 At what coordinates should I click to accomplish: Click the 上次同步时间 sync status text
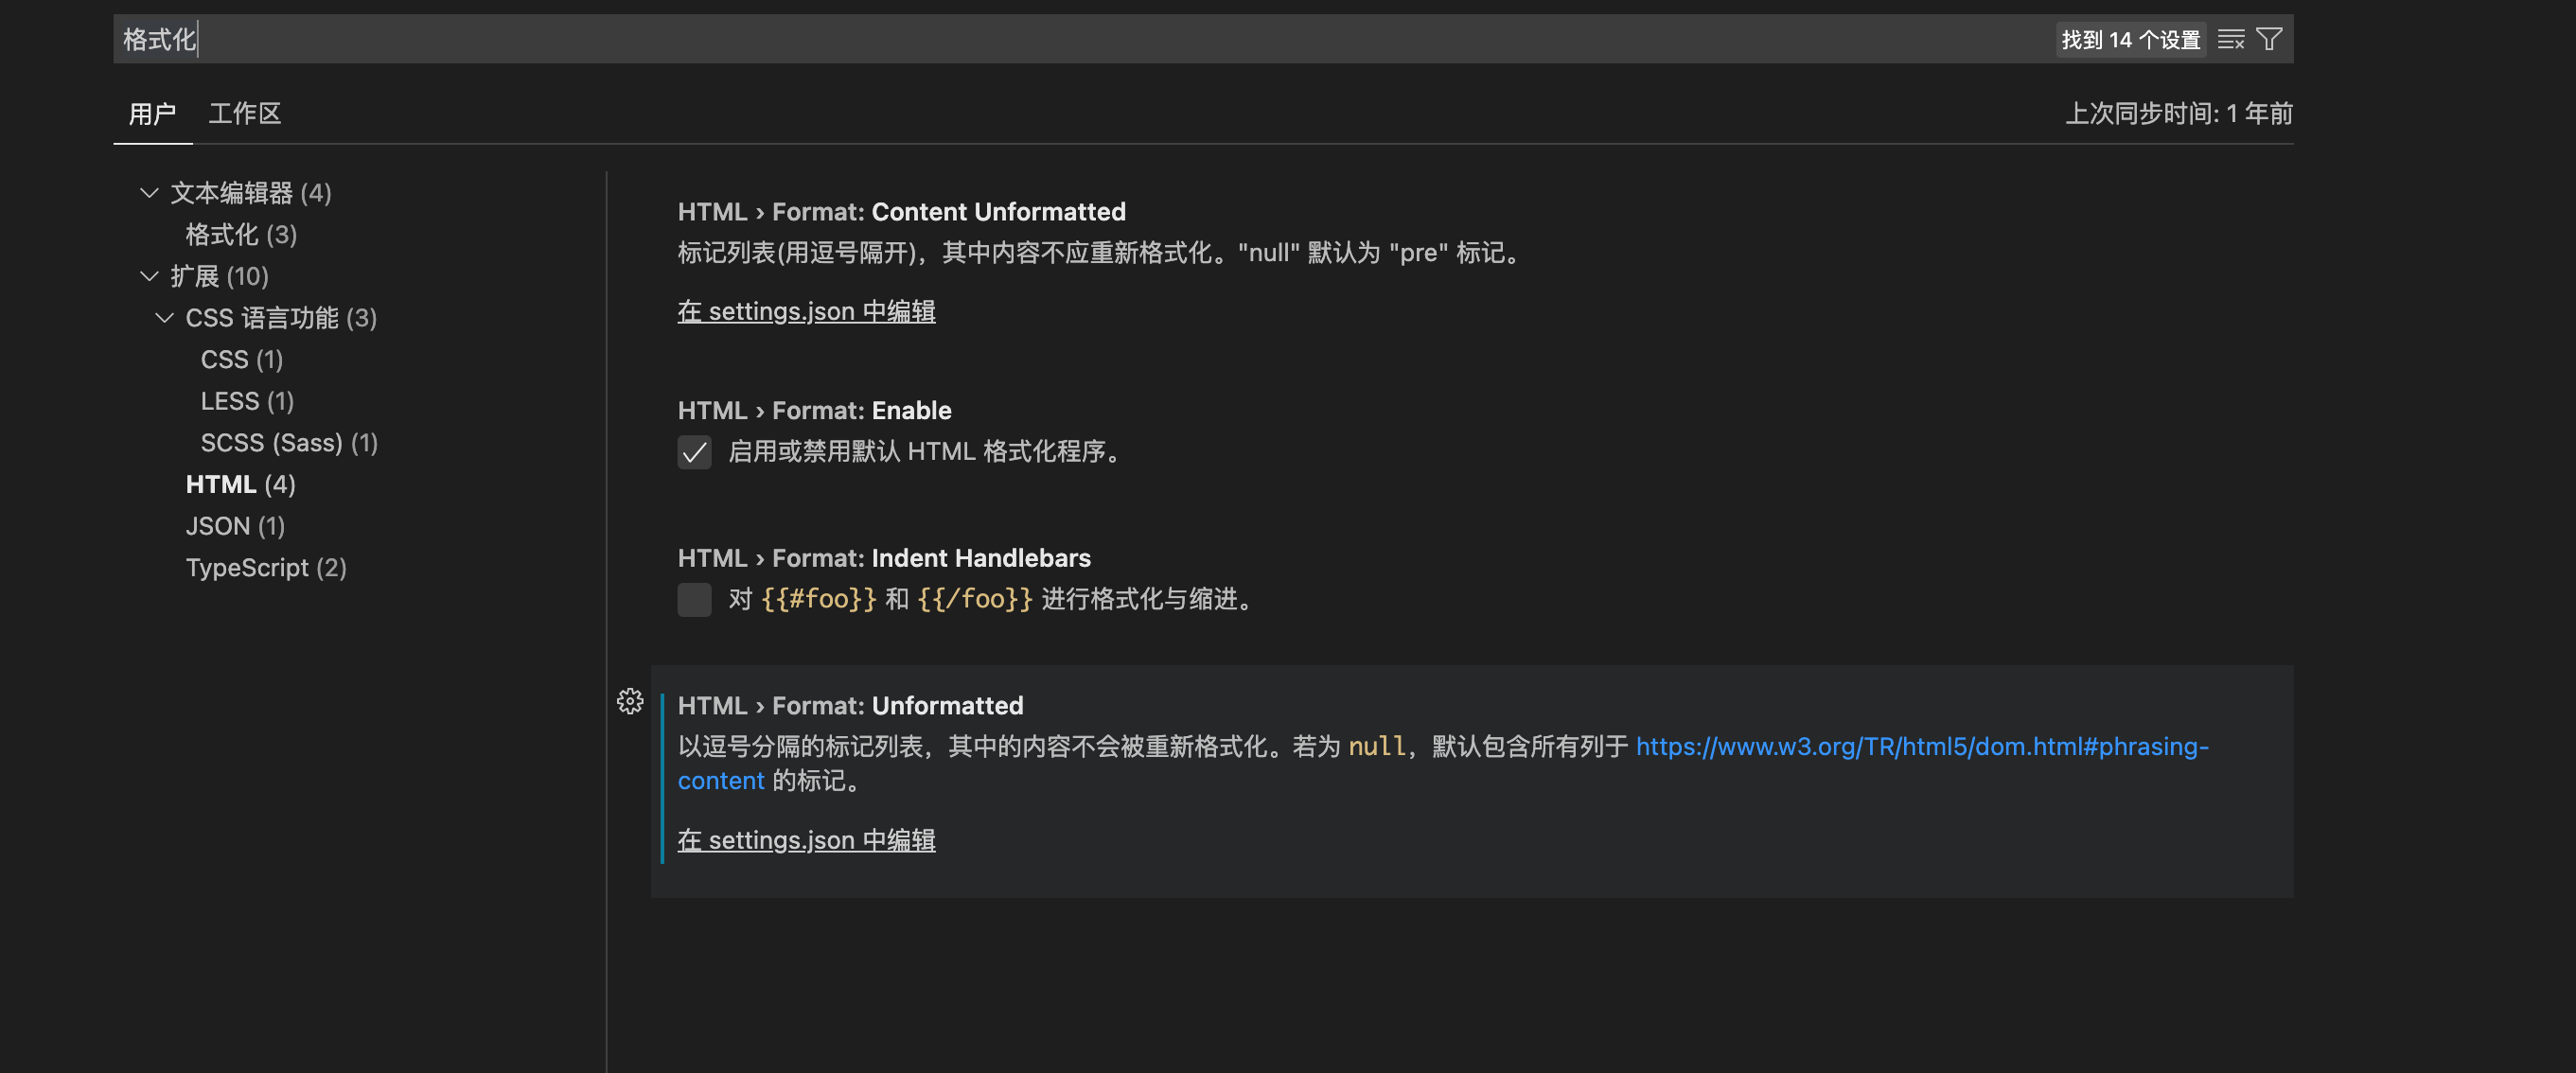click(2178, 114)
